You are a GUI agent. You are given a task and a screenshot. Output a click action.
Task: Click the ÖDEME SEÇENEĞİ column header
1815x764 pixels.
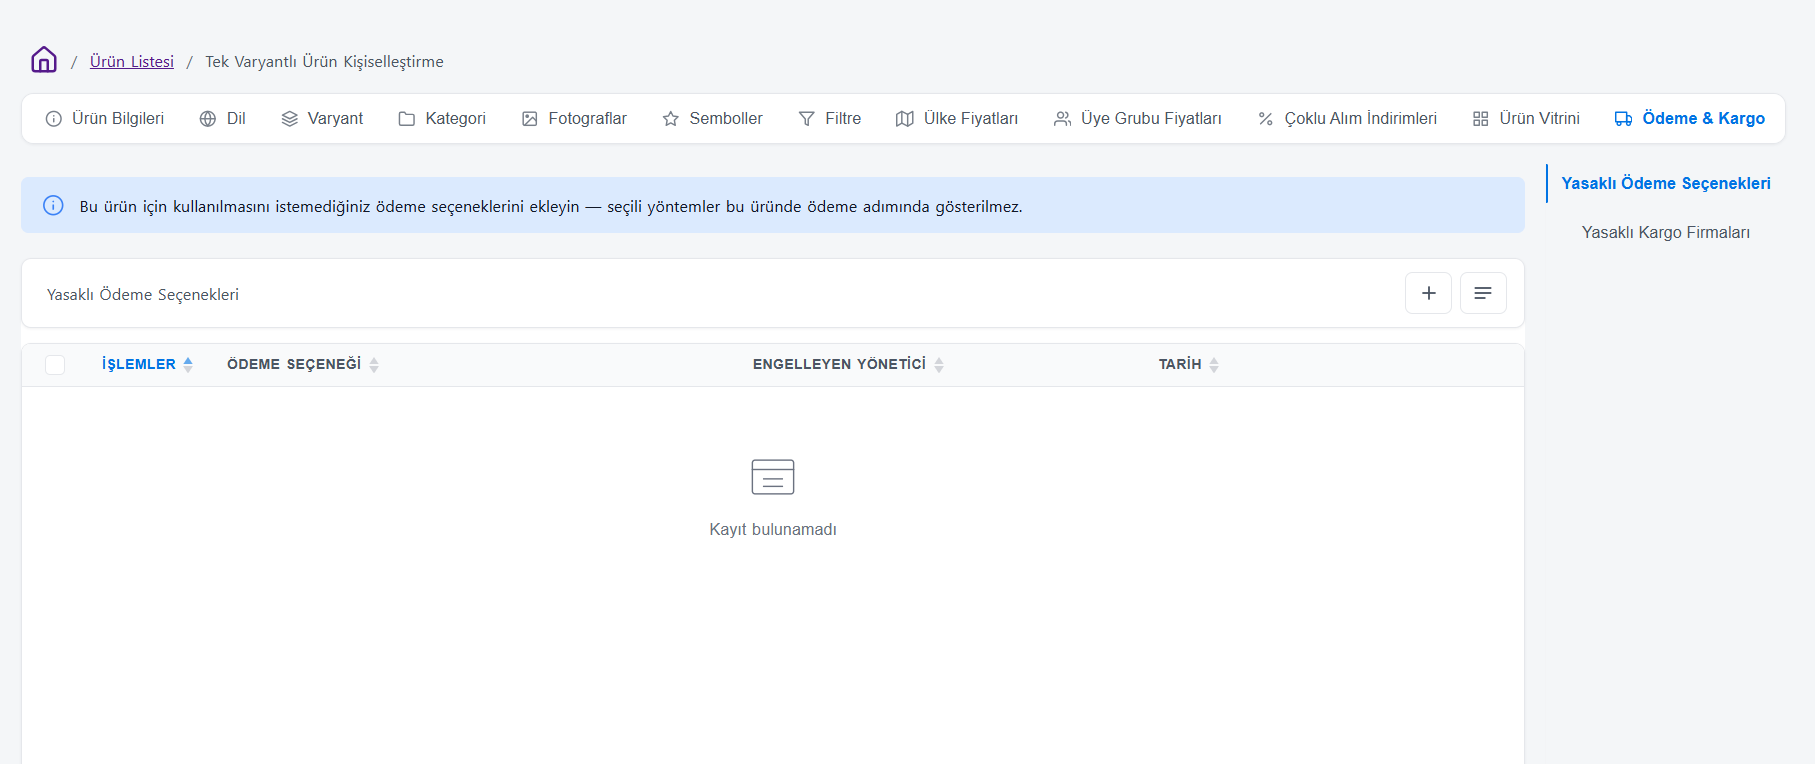pyautogui.click(x=294, y=364)
